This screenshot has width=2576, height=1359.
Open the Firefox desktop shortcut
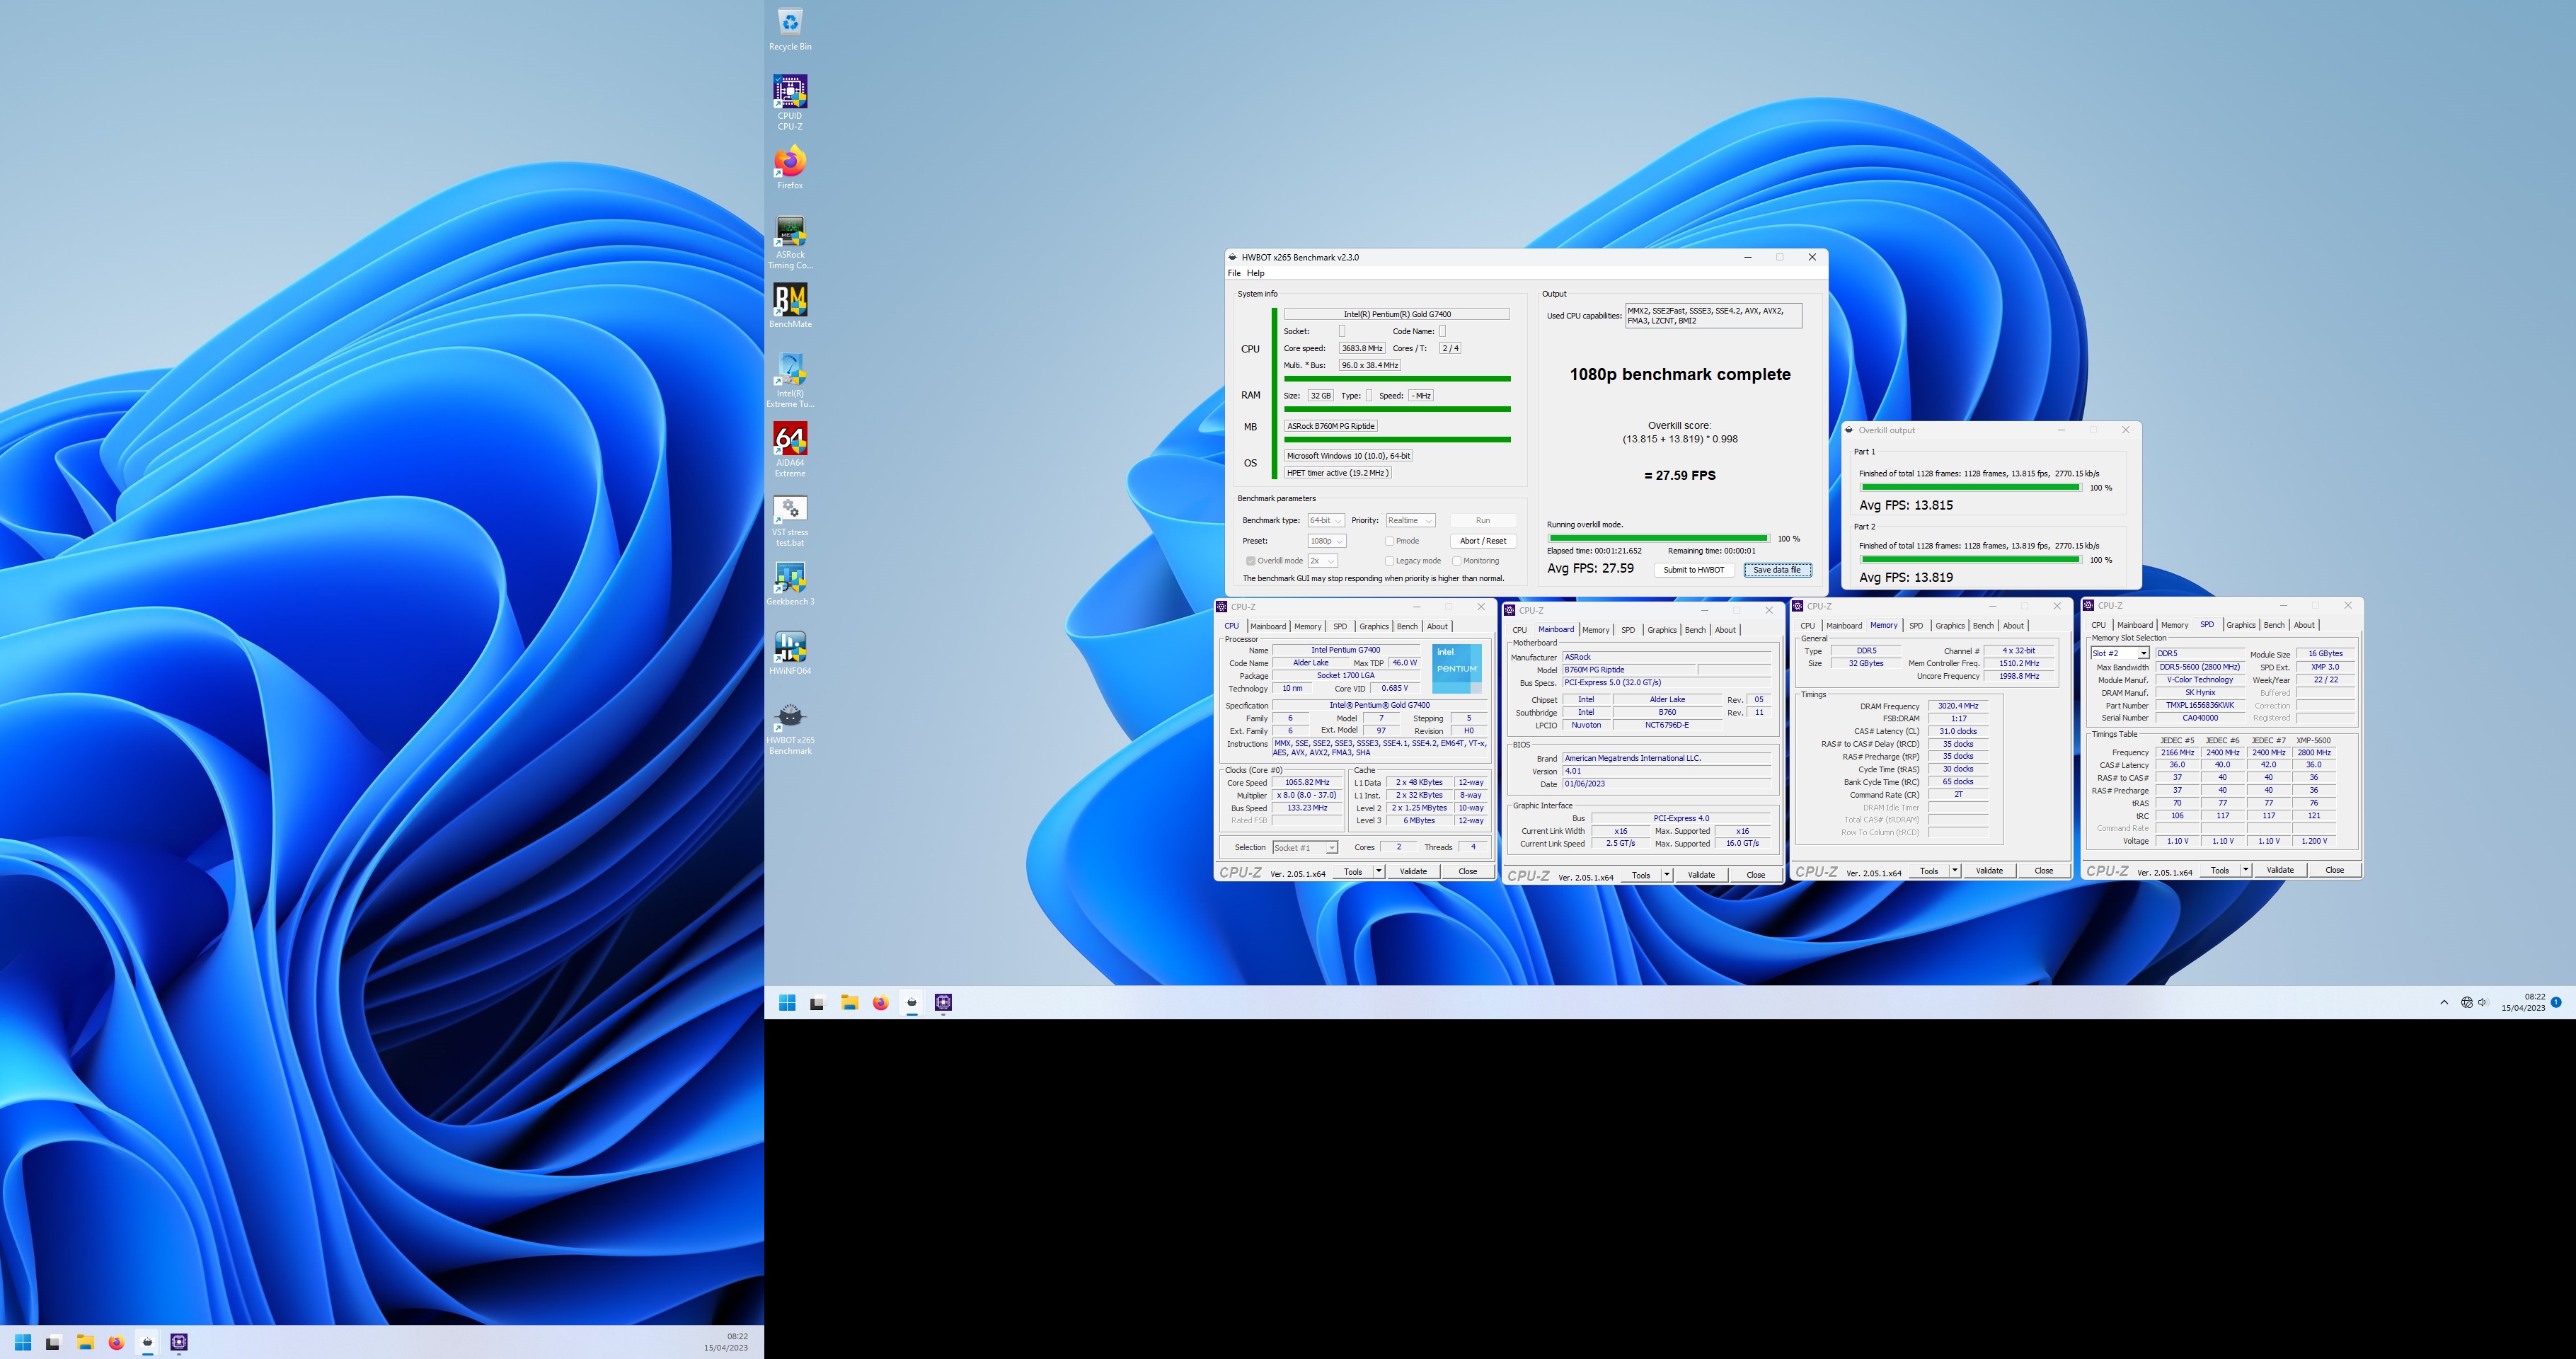[x=790, y=168]
